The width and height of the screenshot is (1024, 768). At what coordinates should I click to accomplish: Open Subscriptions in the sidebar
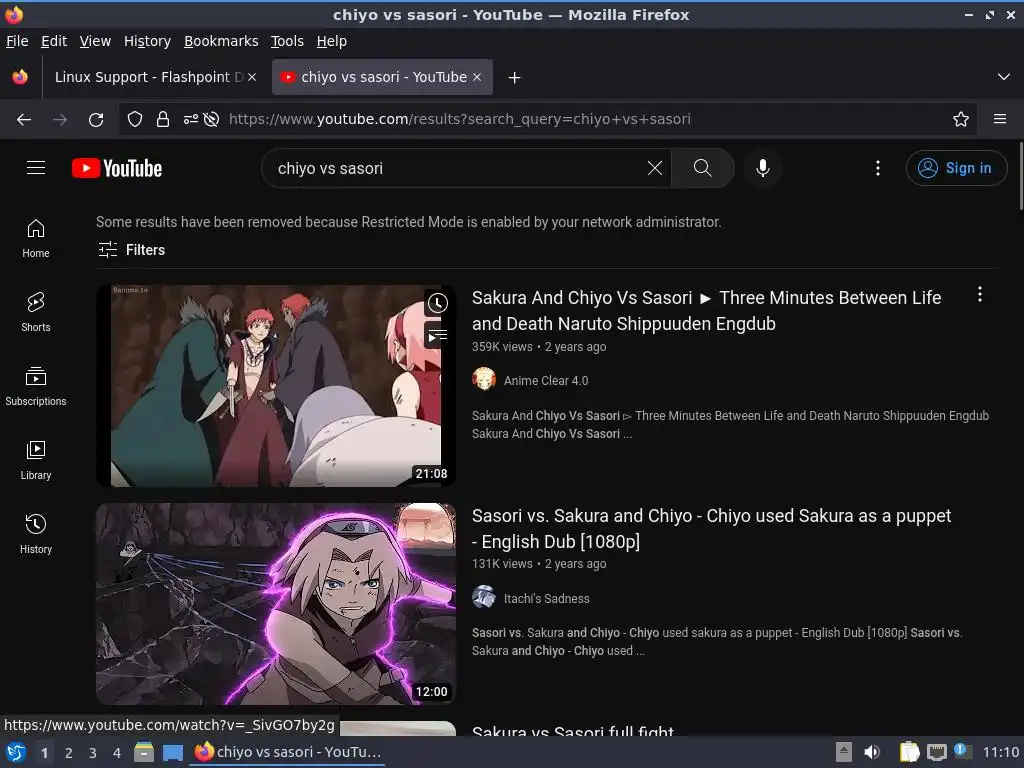tap(36, 387)
